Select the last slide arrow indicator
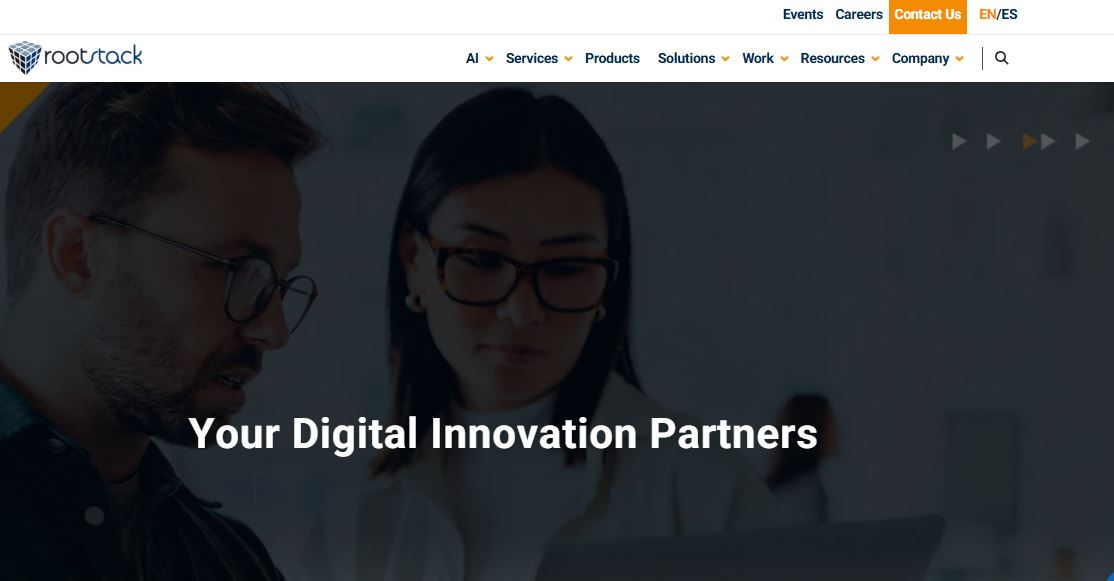 (x=1082, y=142)
